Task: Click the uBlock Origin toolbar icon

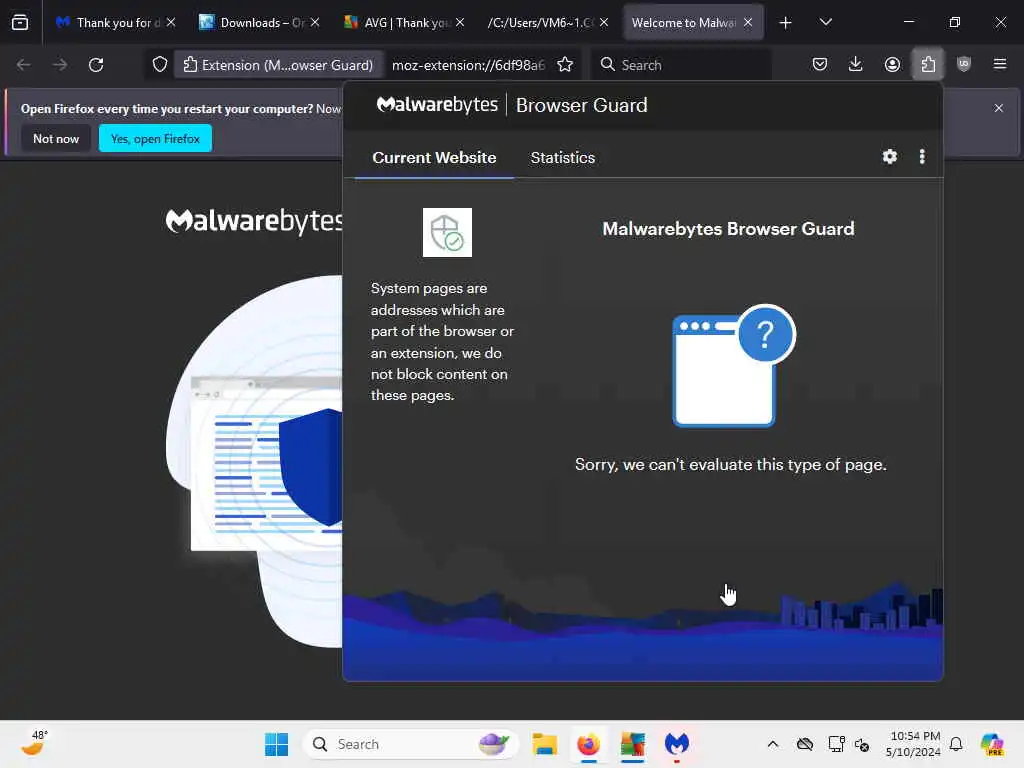Action: coord(964,64)
